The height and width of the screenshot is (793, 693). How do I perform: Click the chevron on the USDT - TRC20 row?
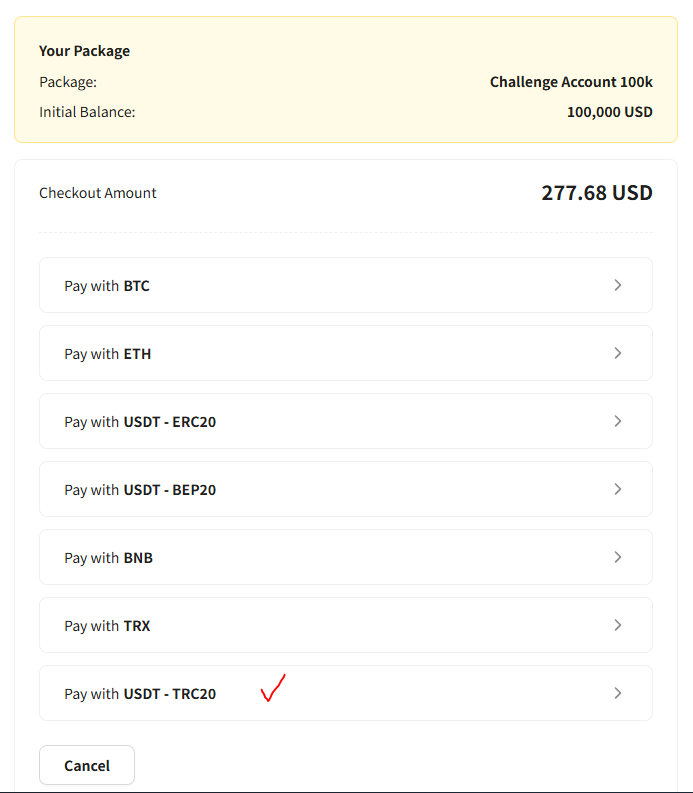[x=618, y=693]
